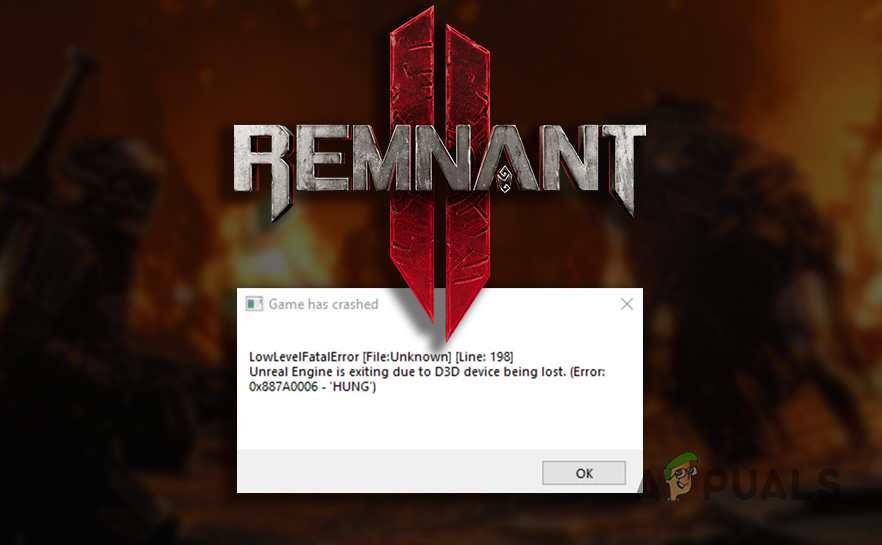This screenshot has width=882, height=545.
Task: Select the LowLevelFatalError line of text
Action: pyautogui.click(x=381, y=357)
